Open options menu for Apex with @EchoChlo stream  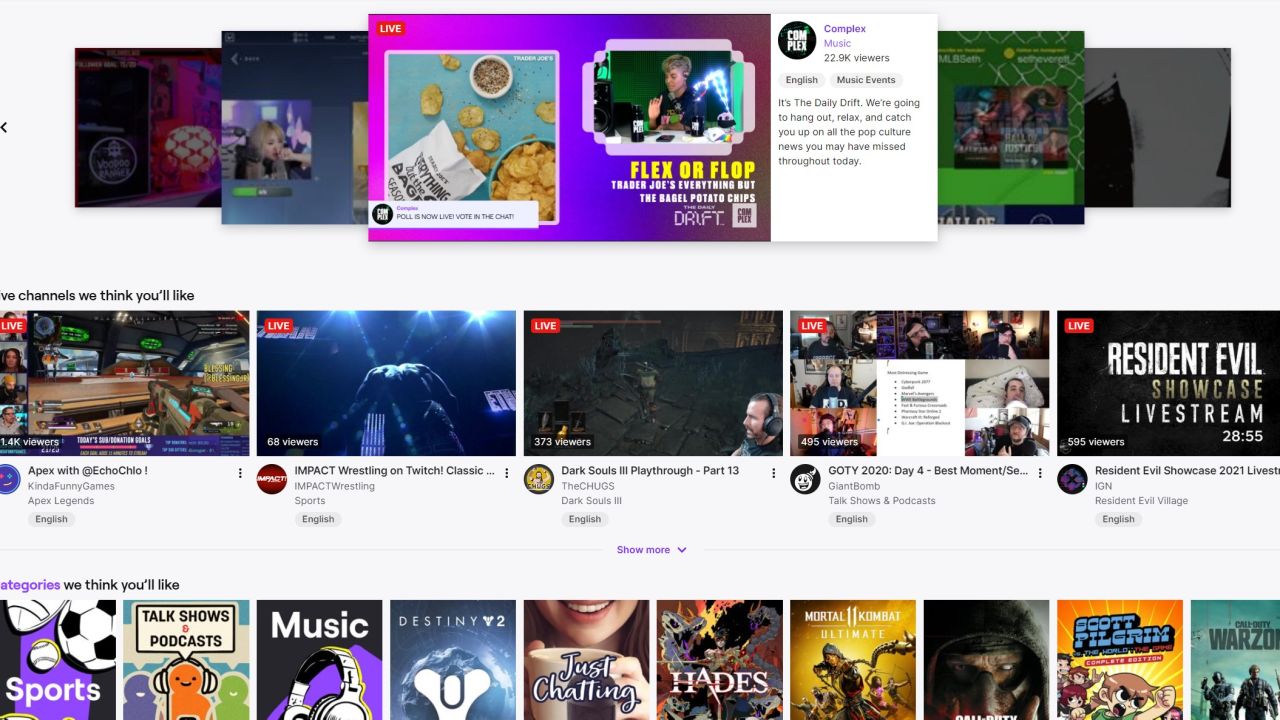click(x=240, y=473)
